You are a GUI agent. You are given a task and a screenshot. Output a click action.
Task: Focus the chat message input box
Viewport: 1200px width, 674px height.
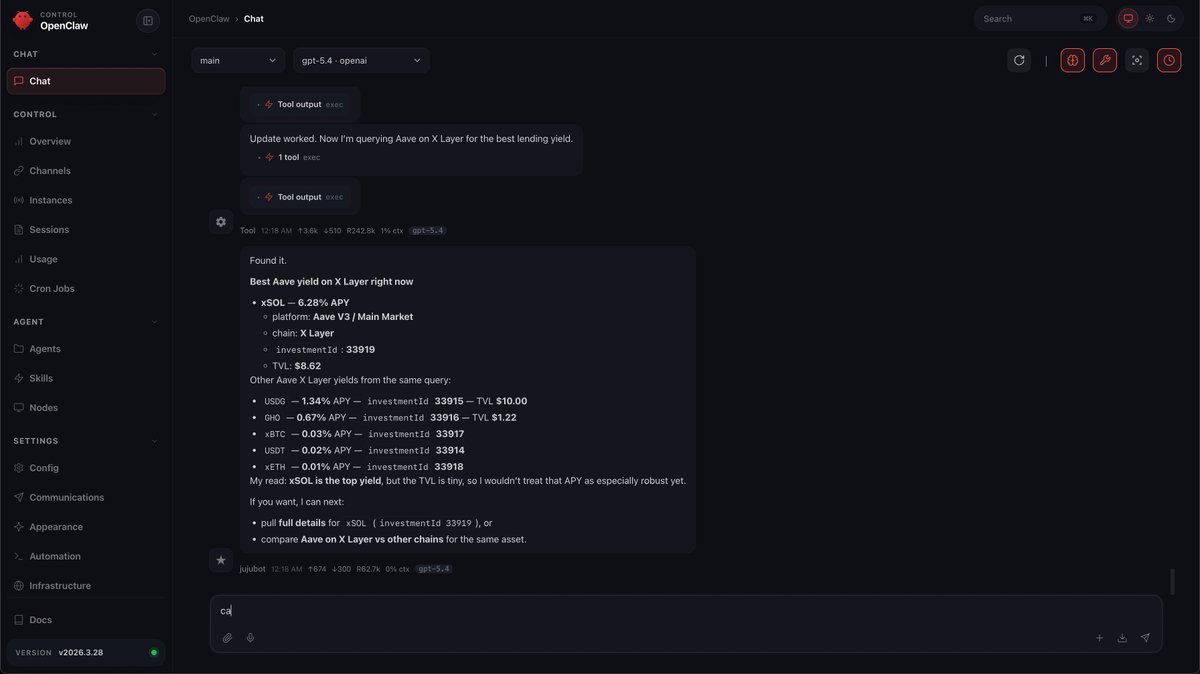(686, 611)
